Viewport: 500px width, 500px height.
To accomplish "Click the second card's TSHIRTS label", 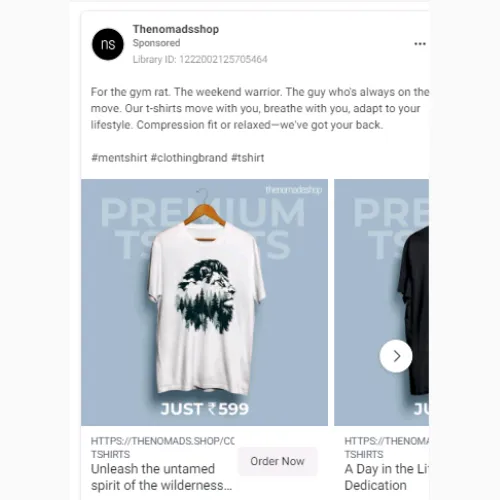I will click(364, 454).
